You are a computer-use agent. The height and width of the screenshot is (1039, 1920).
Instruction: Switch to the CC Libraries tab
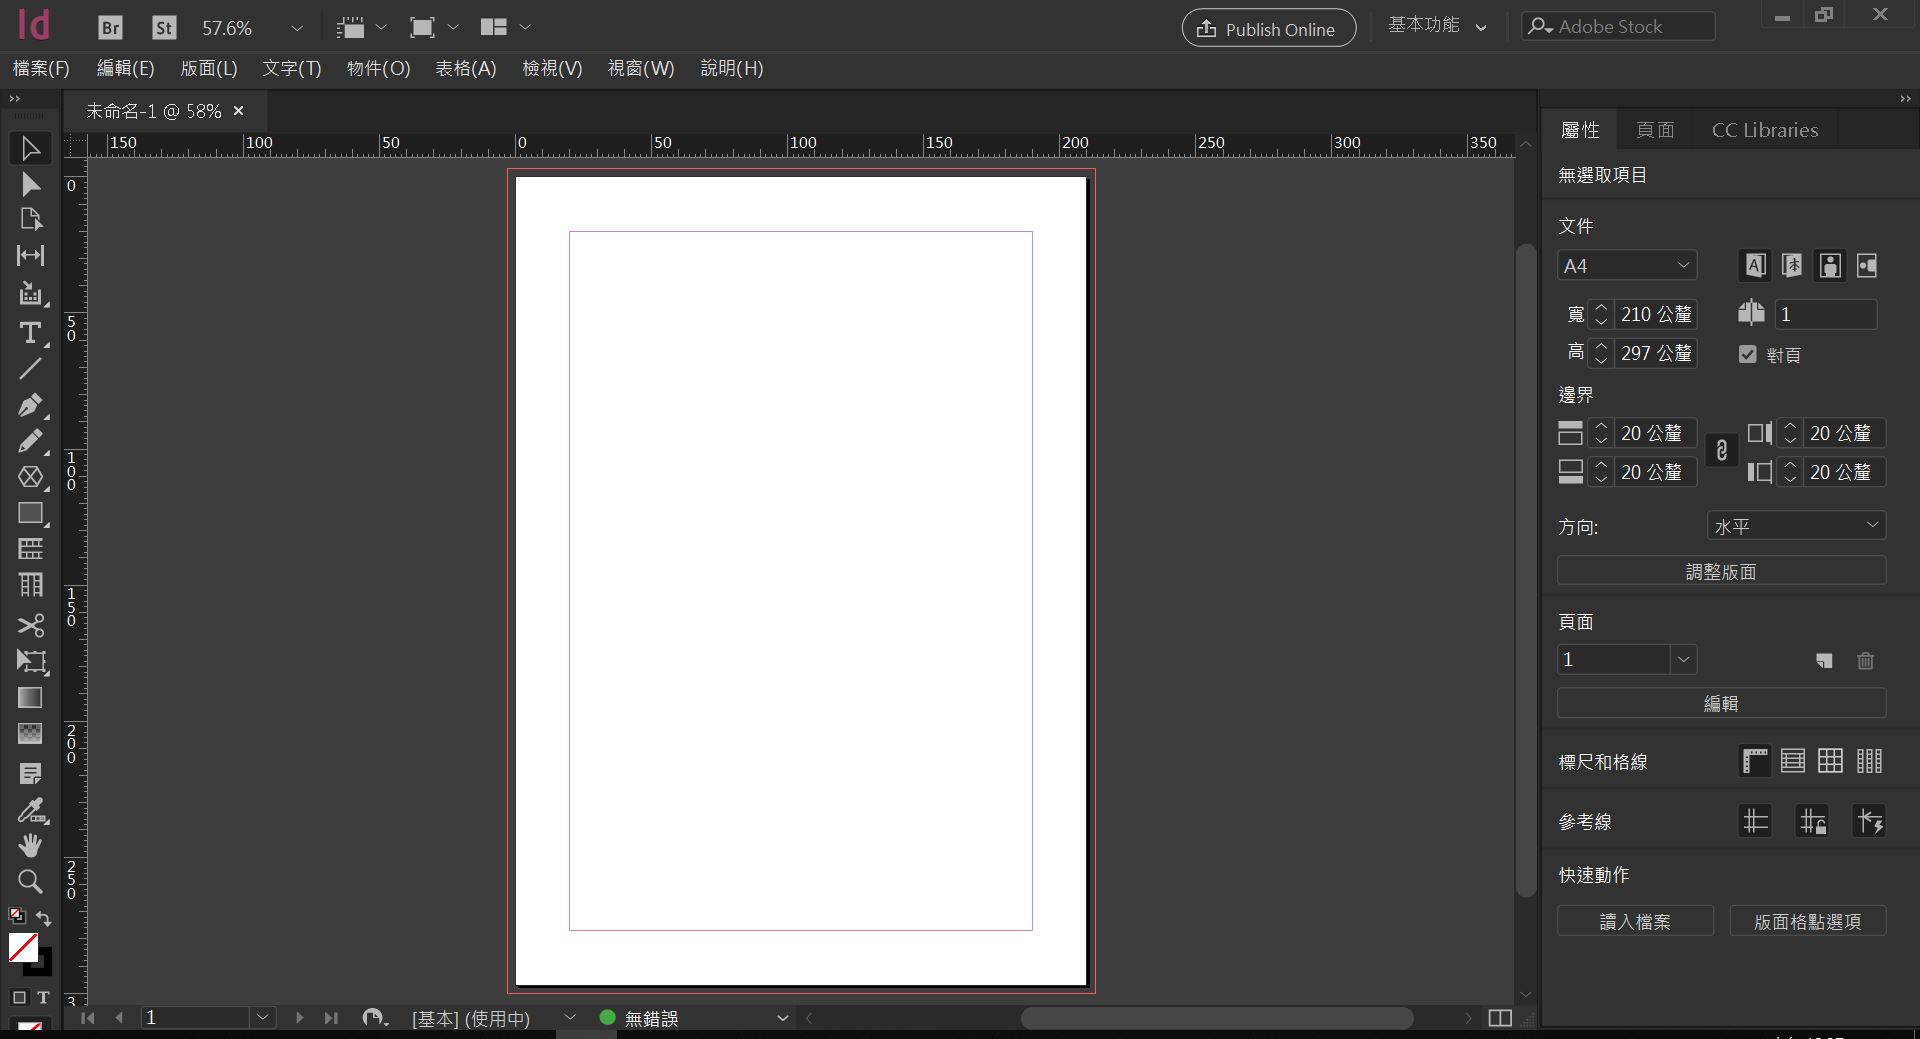tap(1765, 130)
